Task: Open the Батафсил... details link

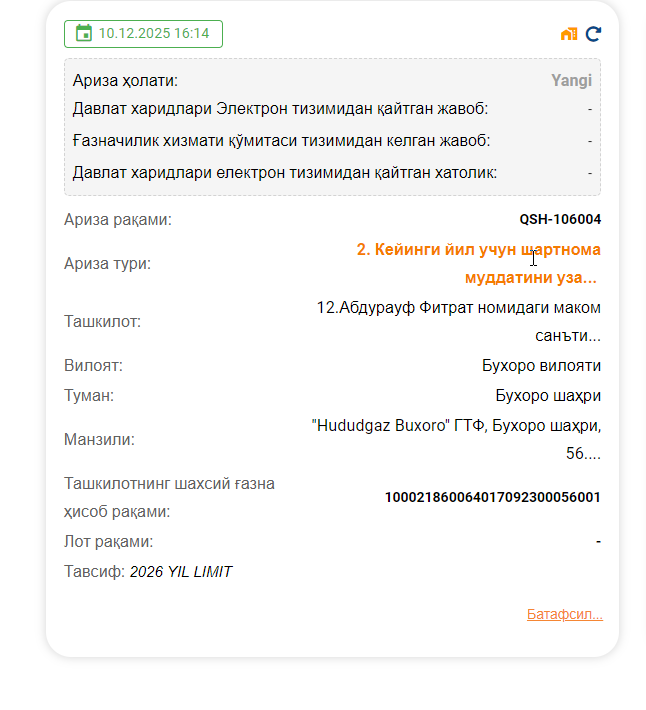Action: click(564, 614)
